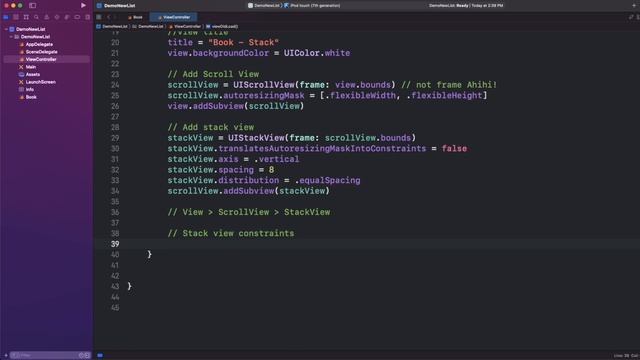Toggle the debug area blue button
This screenshot has width=640, height=360.
point(100,356)
